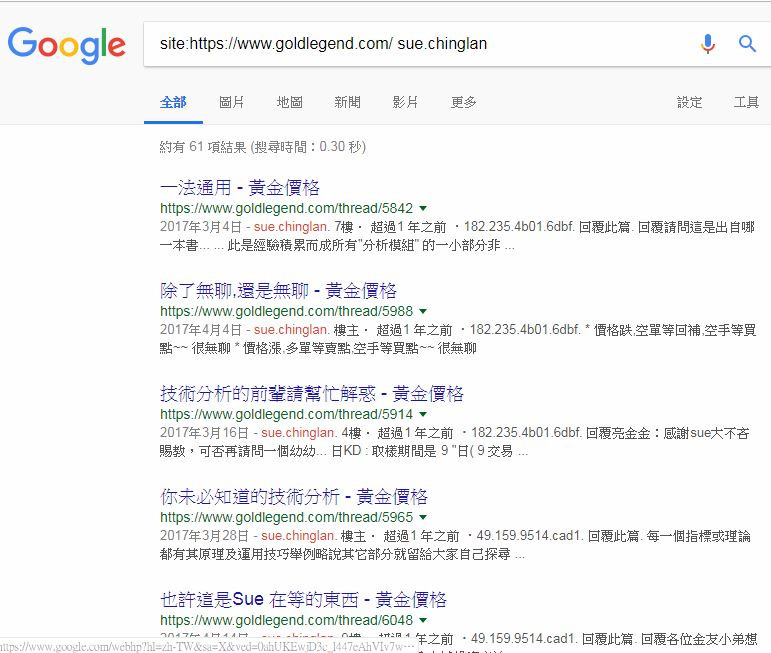Click the search query input field
The image size is (771, 653).
tap(420, 44)
